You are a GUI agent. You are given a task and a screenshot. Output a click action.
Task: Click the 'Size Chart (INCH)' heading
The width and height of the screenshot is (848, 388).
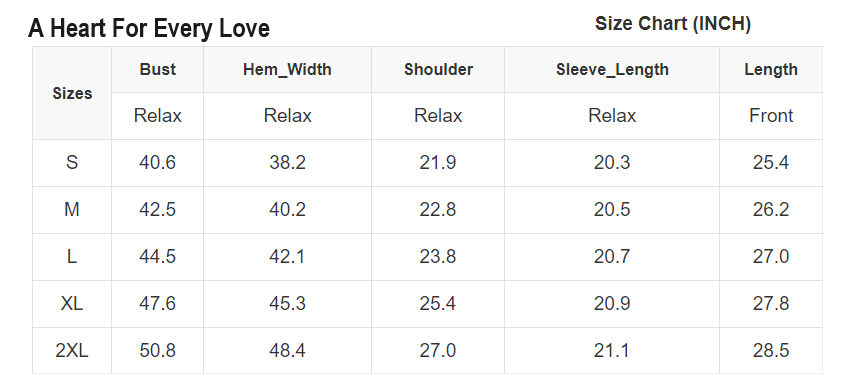[673, 24]
